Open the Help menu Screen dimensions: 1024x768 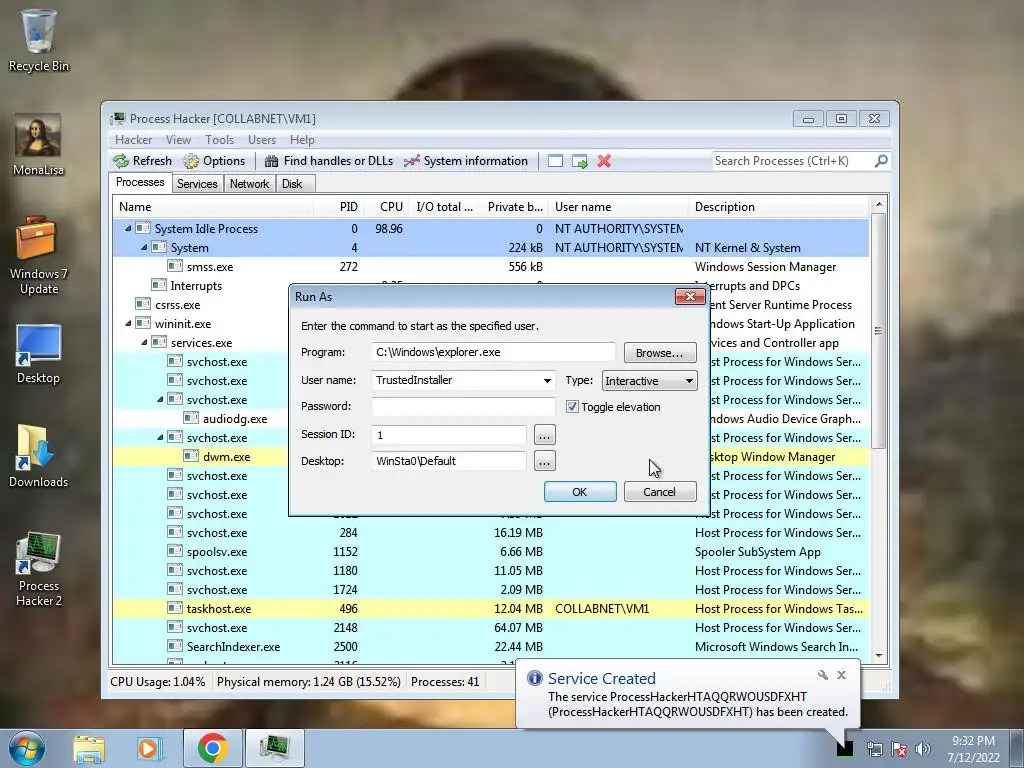(x=302, y=140)
